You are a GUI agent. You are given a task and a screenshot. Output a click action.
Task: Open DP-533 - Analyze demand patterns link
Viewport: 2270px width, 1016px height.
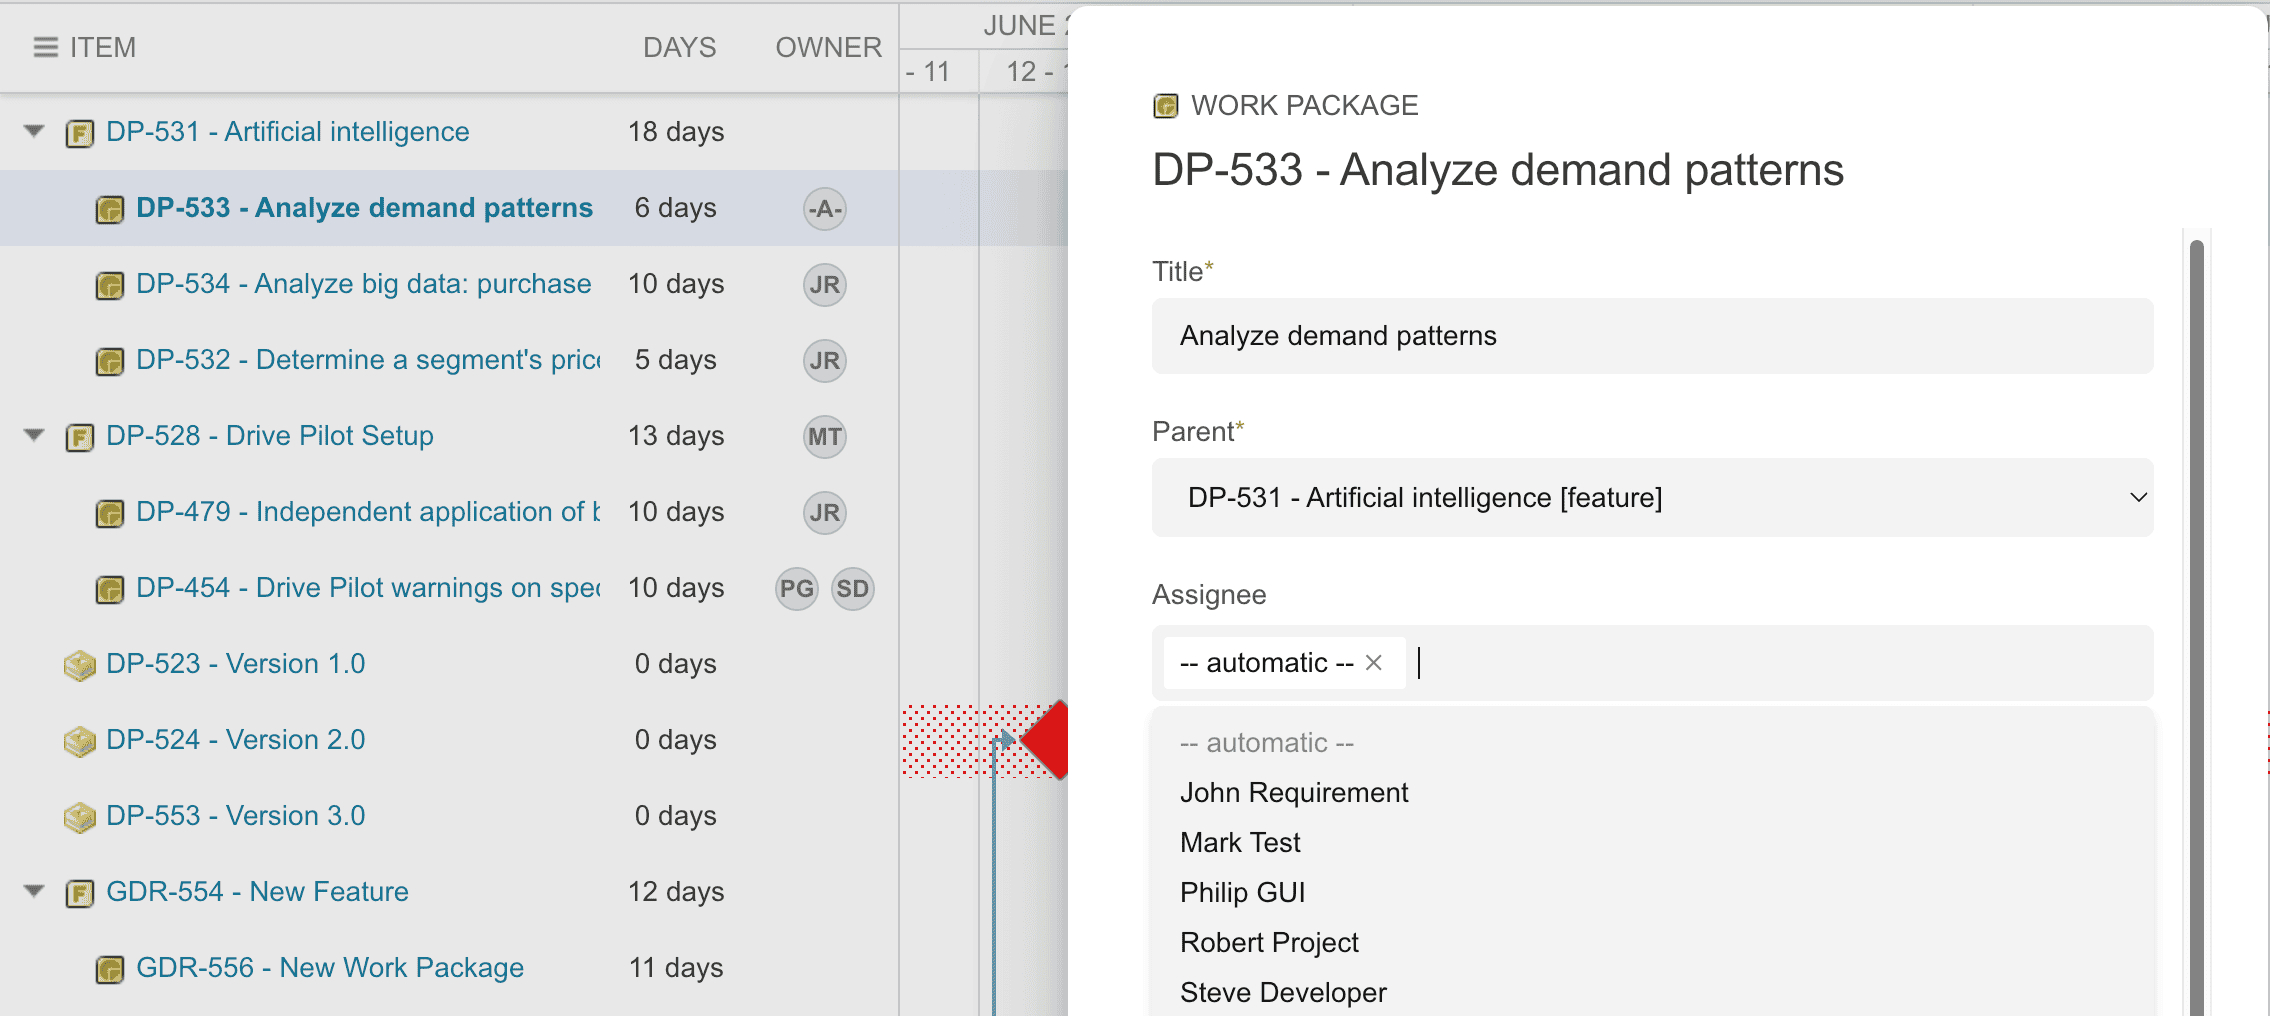pos(365,208)
